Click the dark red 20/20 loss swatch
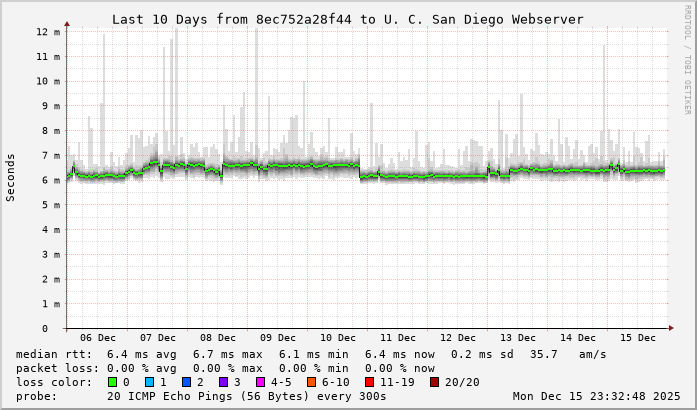Viewport: 697px width, 410px height. coord(435,382)
